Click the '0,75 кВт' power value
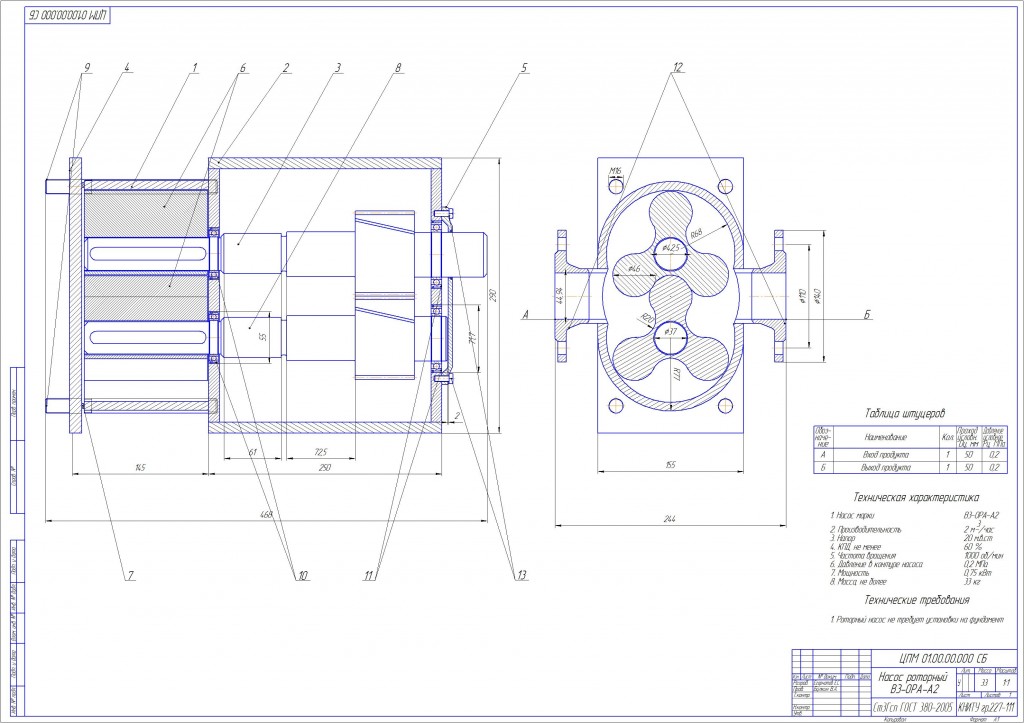Screen dimensions: 1024x723 point(978,572)
